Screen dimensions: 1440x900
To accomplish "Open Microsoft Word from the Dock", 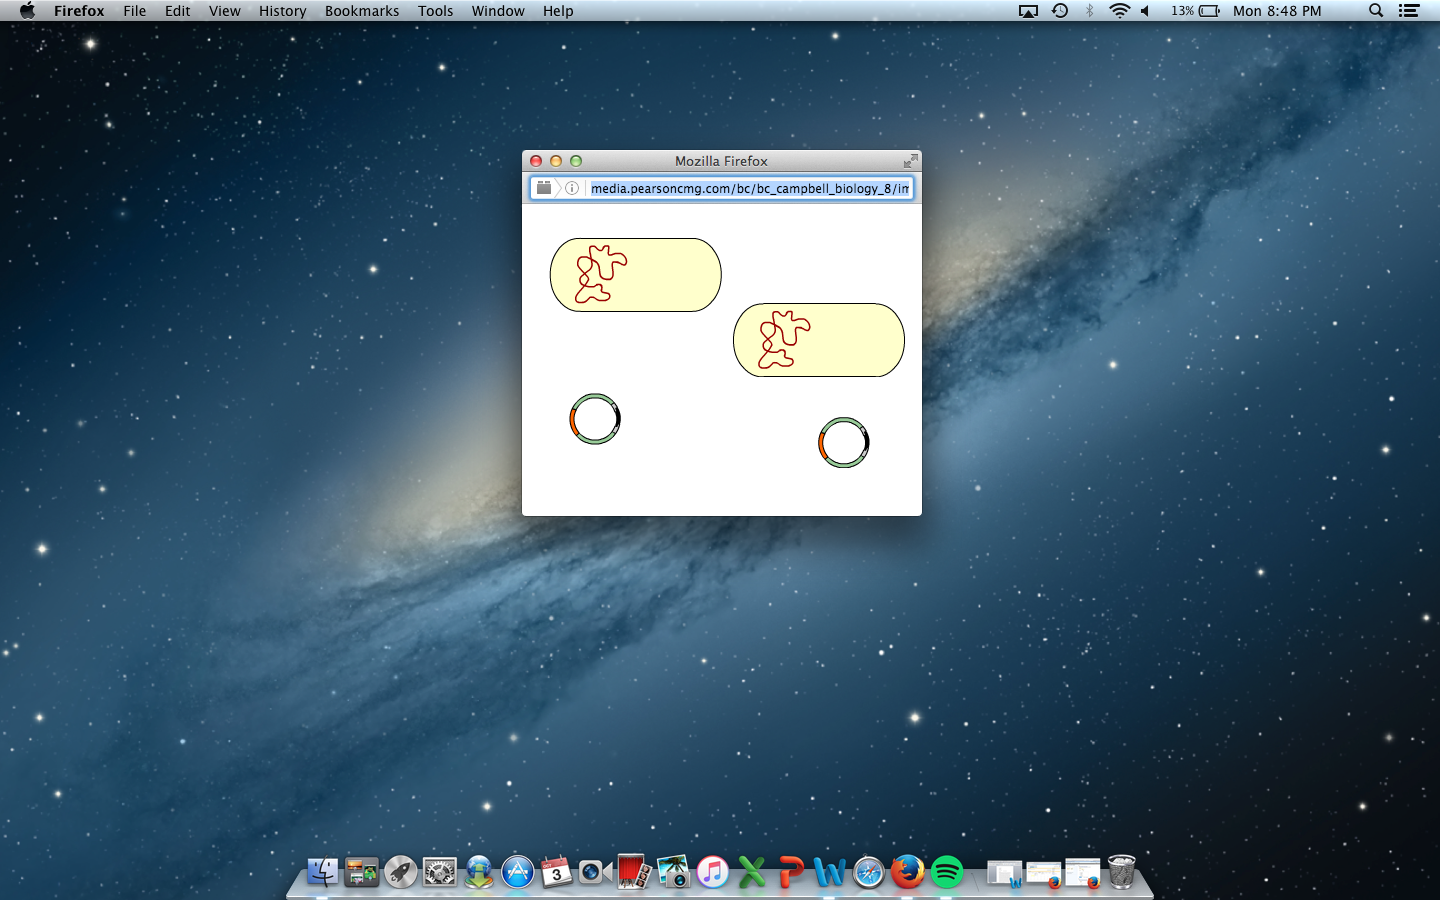I will pyautogui.click(x=829, y=872).
